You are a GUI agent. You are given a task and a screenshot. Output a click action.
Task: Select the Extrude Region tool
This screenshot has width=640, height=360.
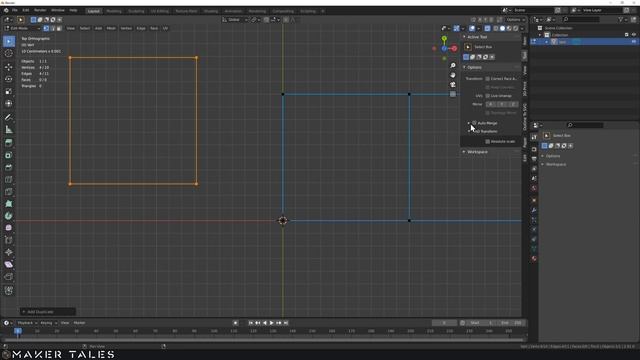coord(9,143)
